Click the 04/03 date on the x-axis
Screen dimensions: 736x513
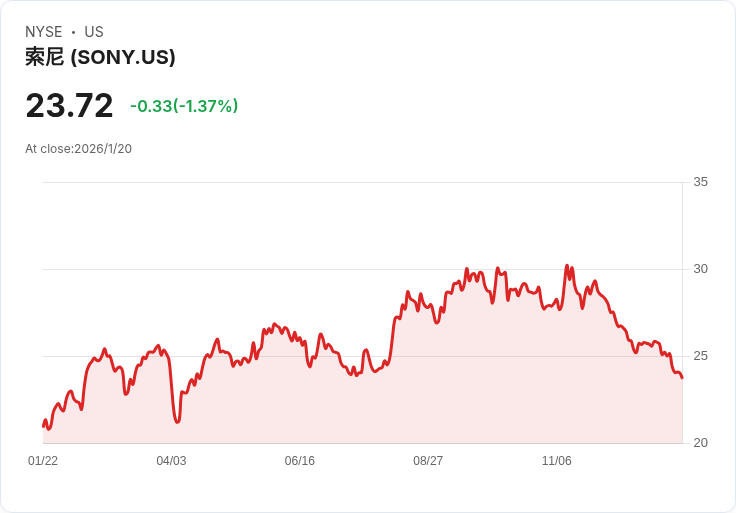pyautogui.click(x=171, y=461)
